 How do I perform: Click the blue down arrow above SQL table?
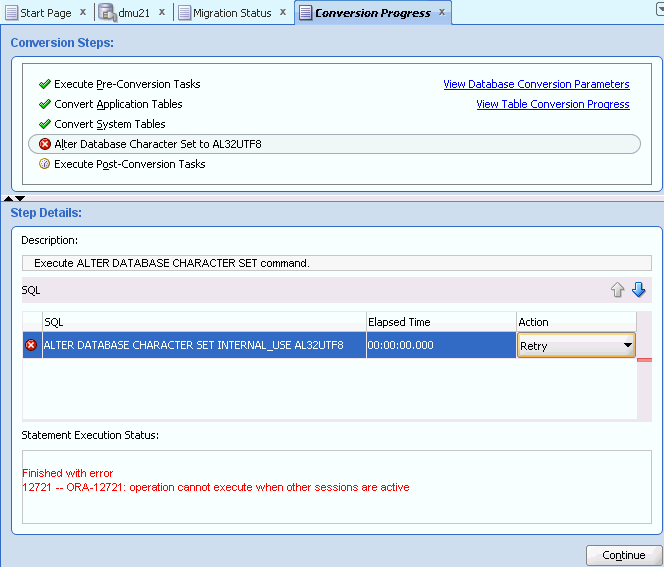pyautogui.click(x=638, y=290)
